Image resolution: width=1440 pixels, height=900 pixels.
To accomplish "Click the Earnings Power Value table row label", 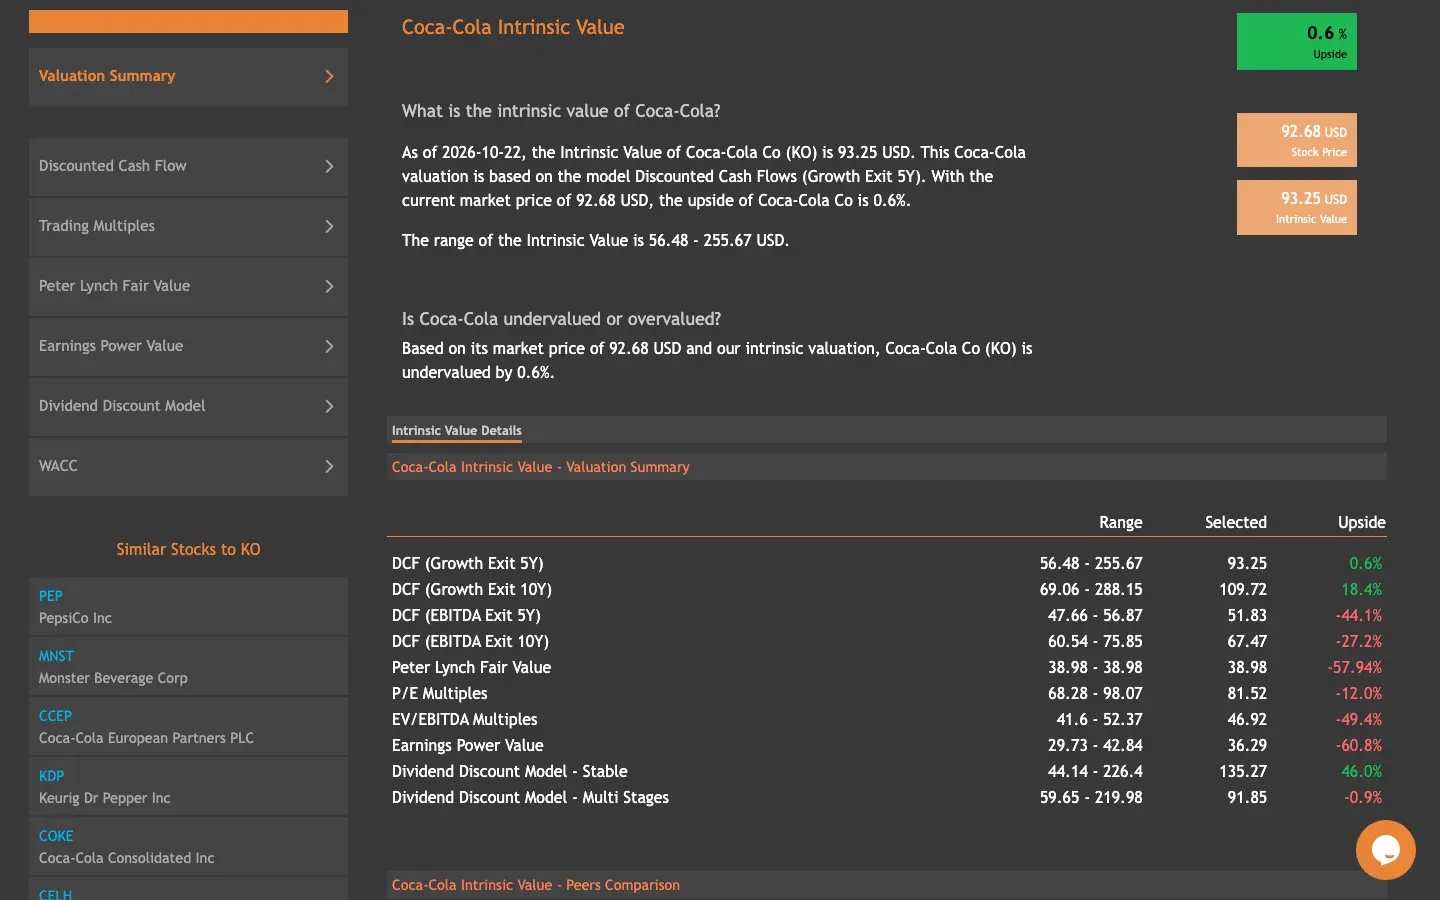I will [x=467, y=745].
